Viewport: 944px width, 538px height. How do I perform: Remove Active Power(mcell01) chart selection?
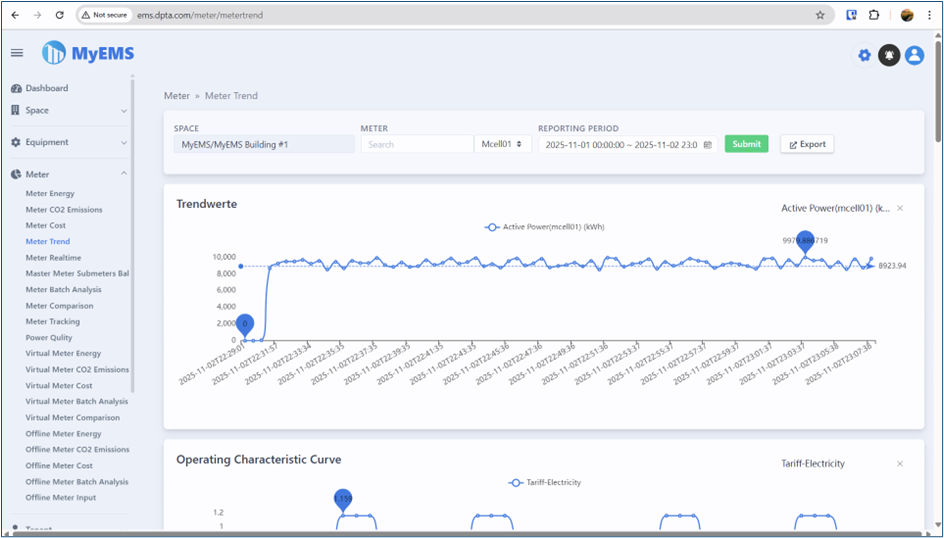pos(900,208)
